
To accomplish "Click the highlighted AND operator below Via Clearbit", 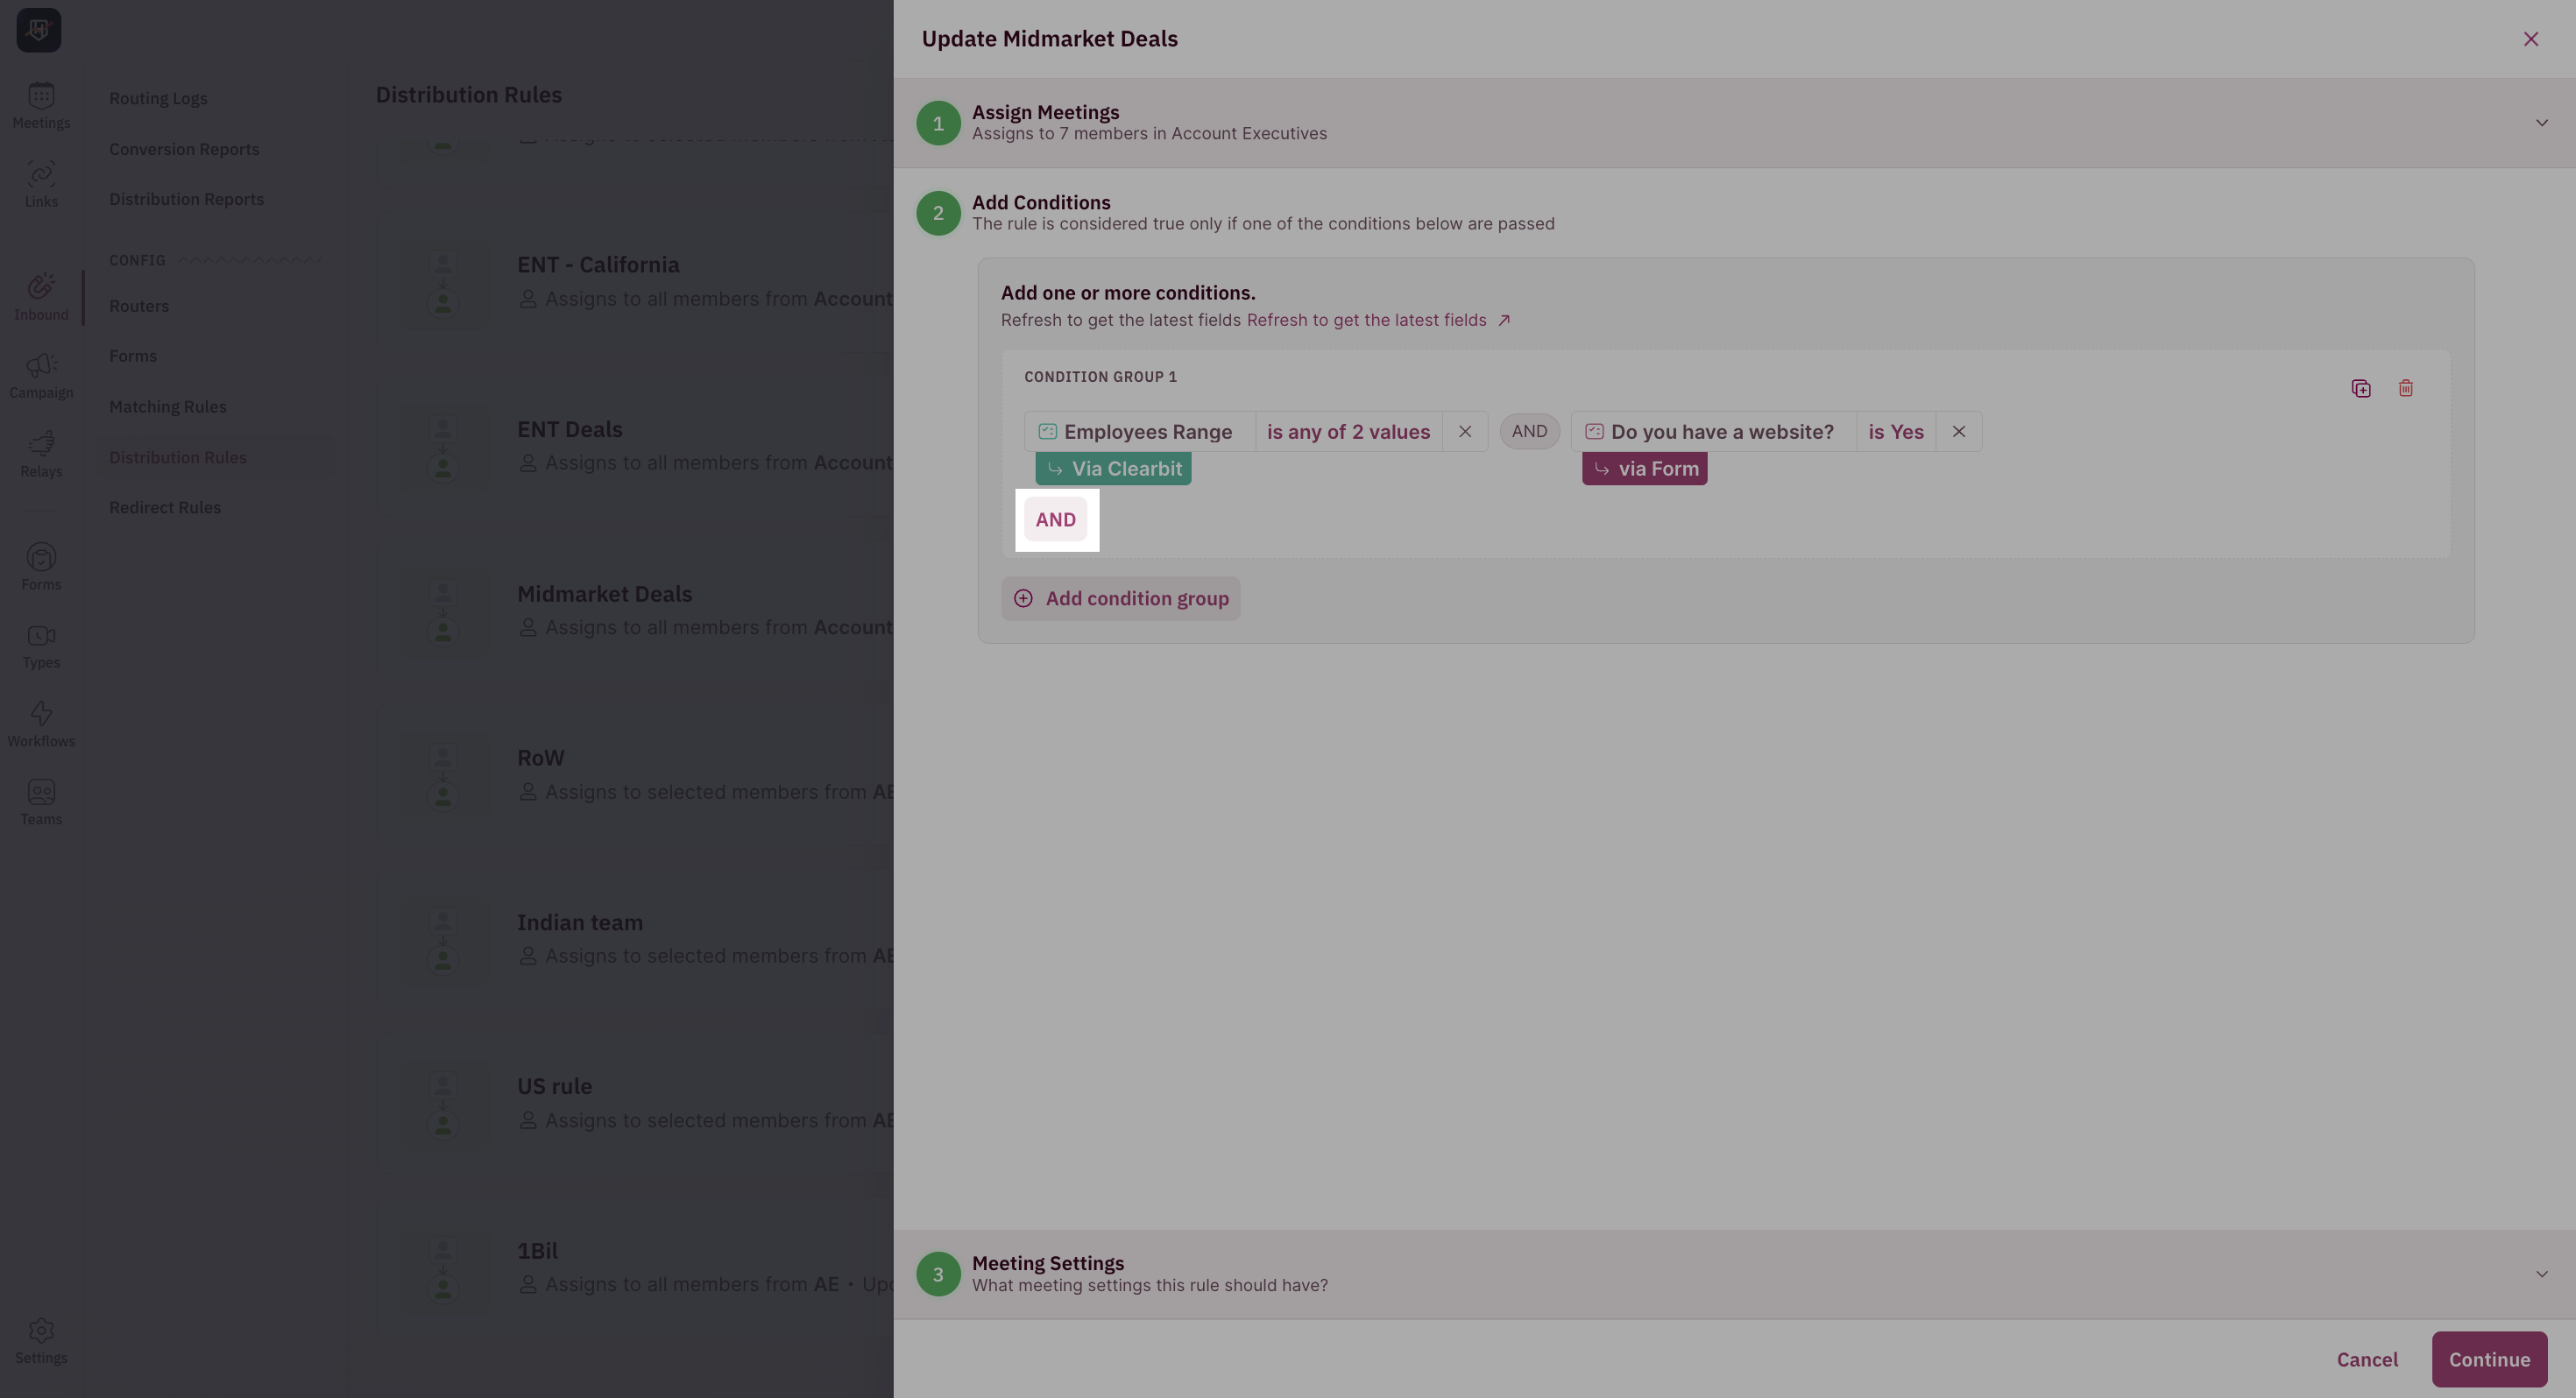I will click(x=1056, y=519).
